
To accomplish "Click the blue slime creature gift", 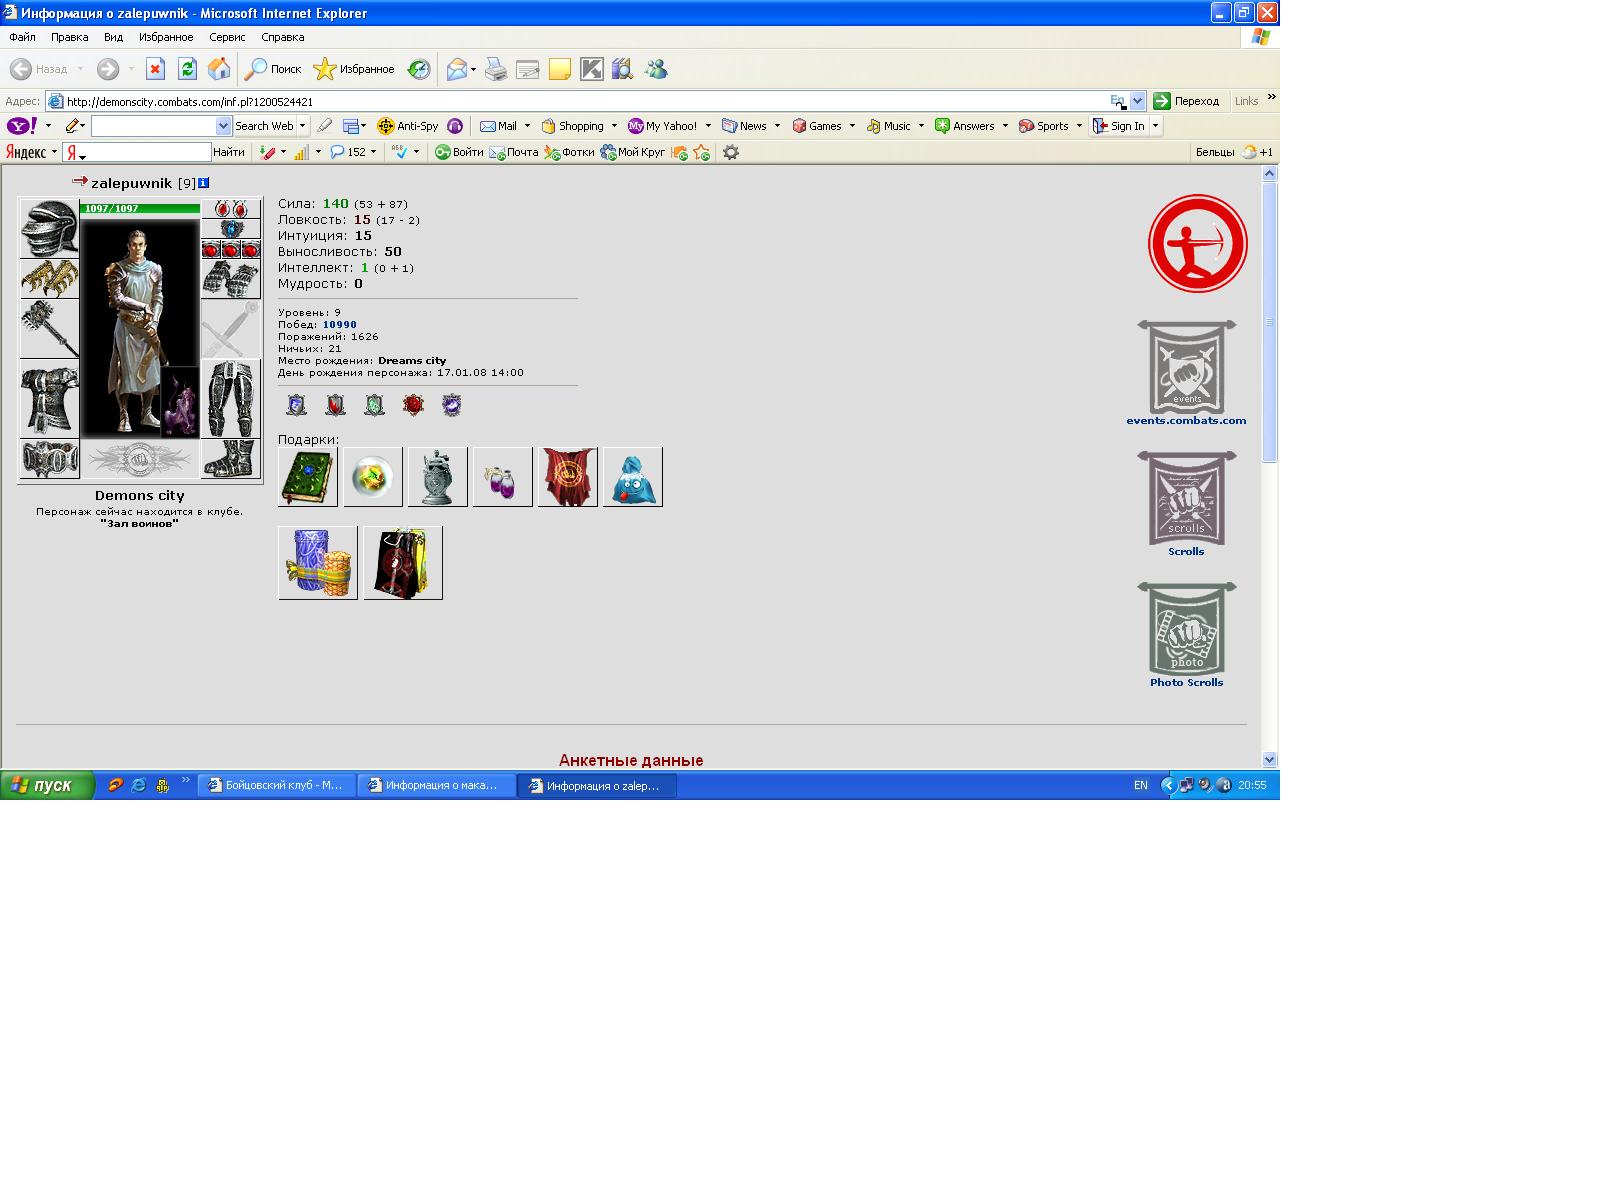I will pos(633,477).
